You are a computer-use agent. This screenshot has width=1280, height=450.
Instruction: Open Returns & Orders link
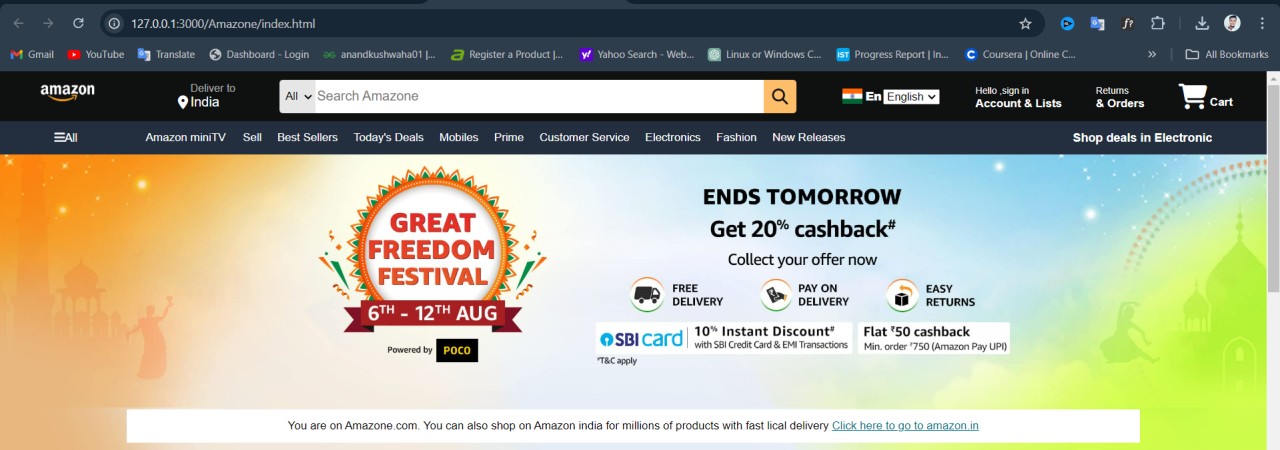coord(1120,97)
